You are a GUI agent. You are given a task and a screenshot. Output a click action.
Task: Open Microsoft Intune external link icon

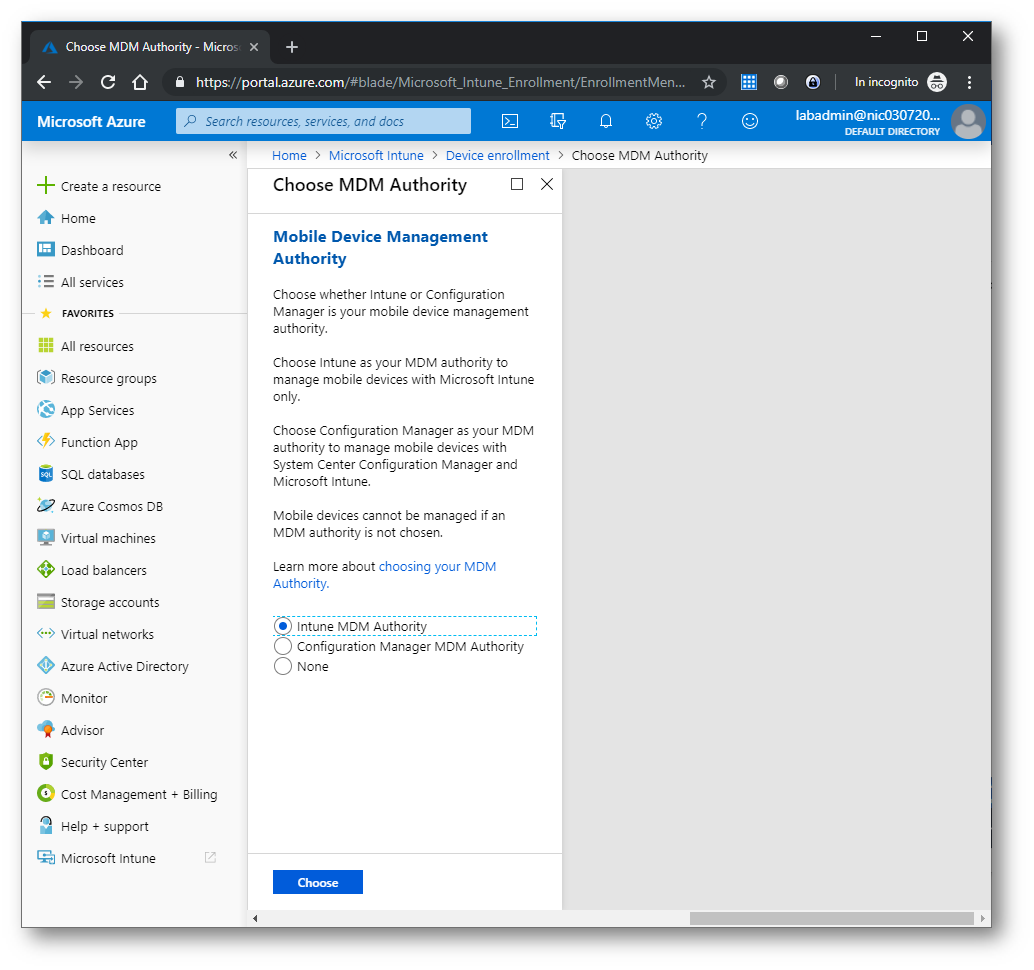(210, 857)
